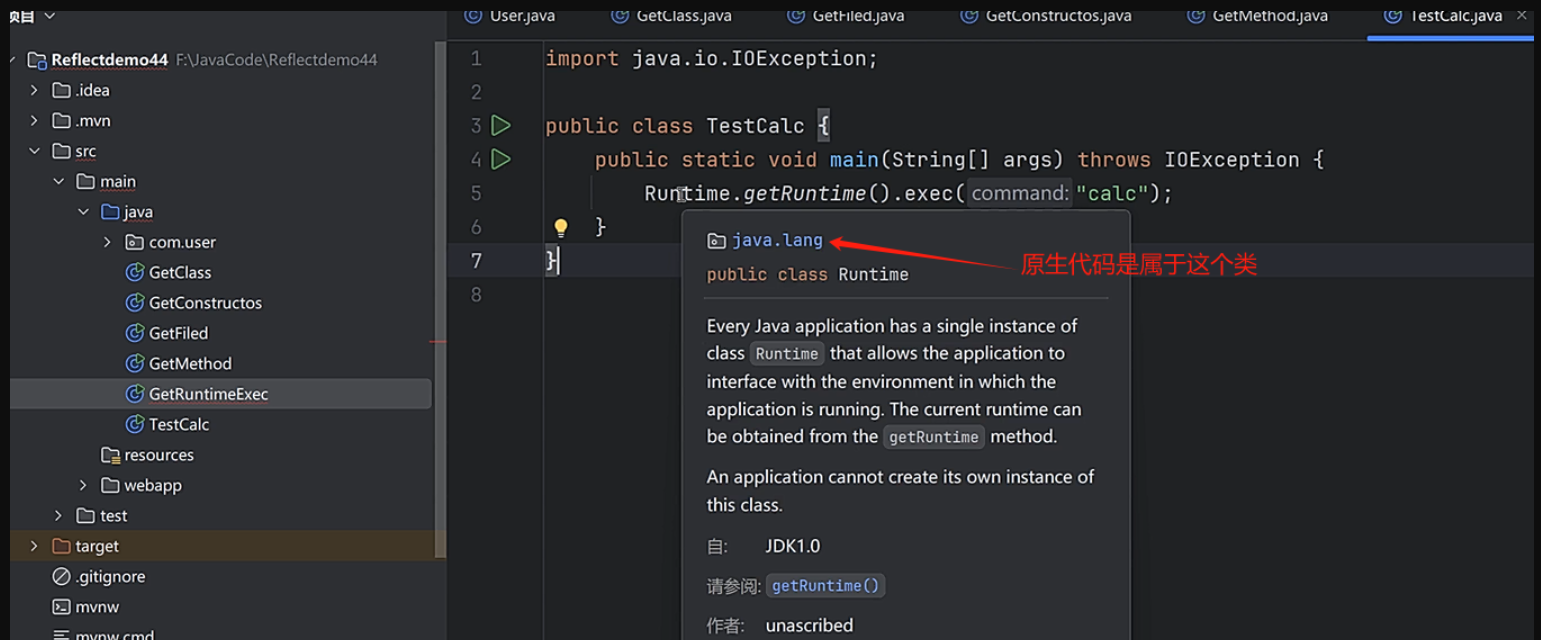Click the GetRuntimeExec class icon in tree

(x=134, y=394)
